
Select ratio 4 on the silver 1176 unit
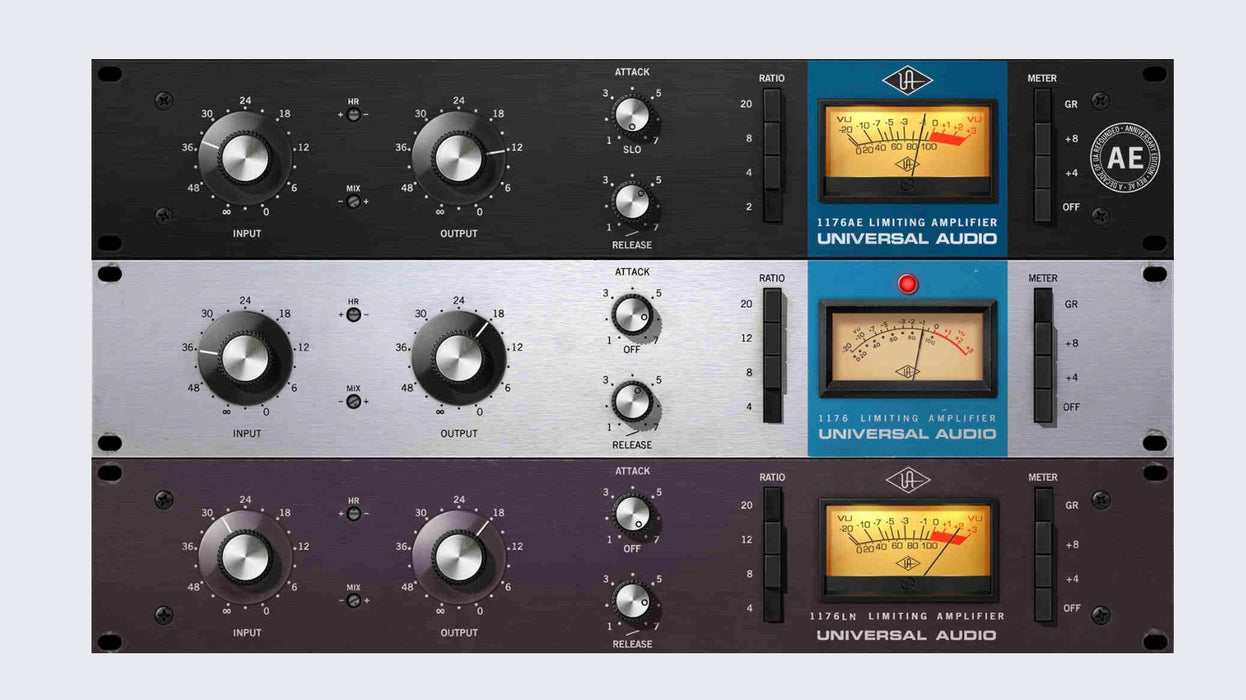point(772,406)
